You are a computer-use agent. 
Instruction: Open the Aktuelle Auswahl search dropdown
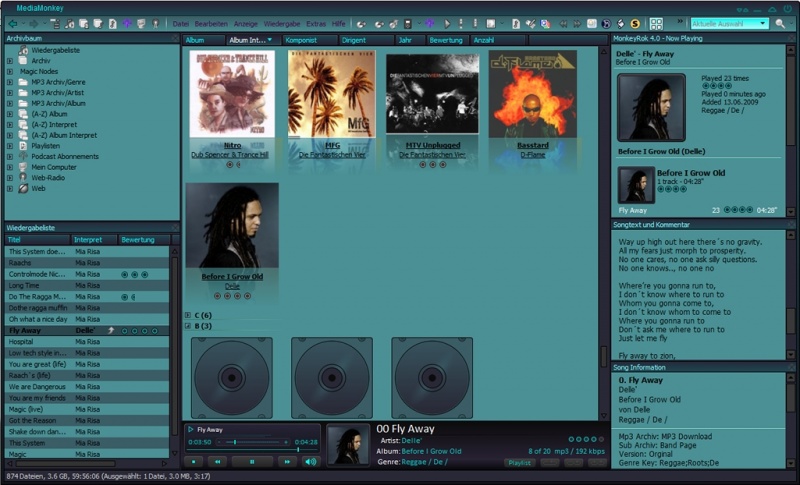coord(763,23)
